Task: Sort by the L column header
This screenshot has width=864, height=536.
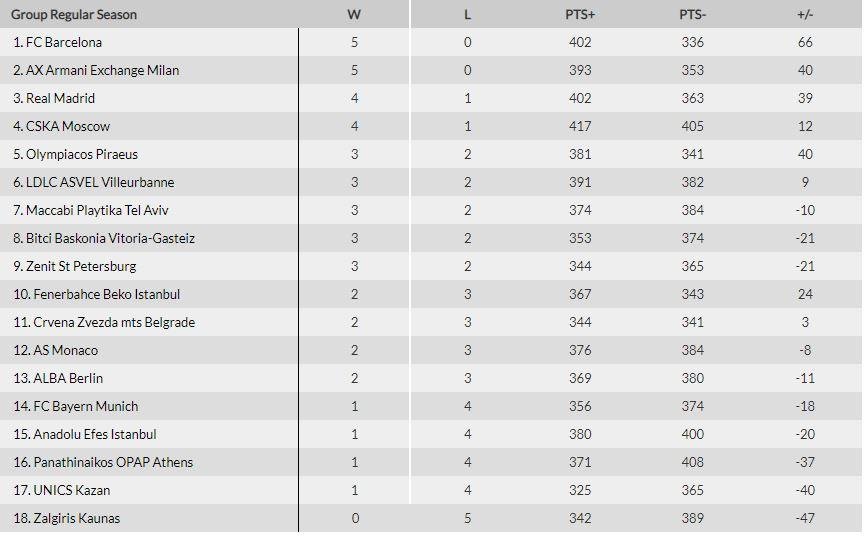Action: pos(467,15)
